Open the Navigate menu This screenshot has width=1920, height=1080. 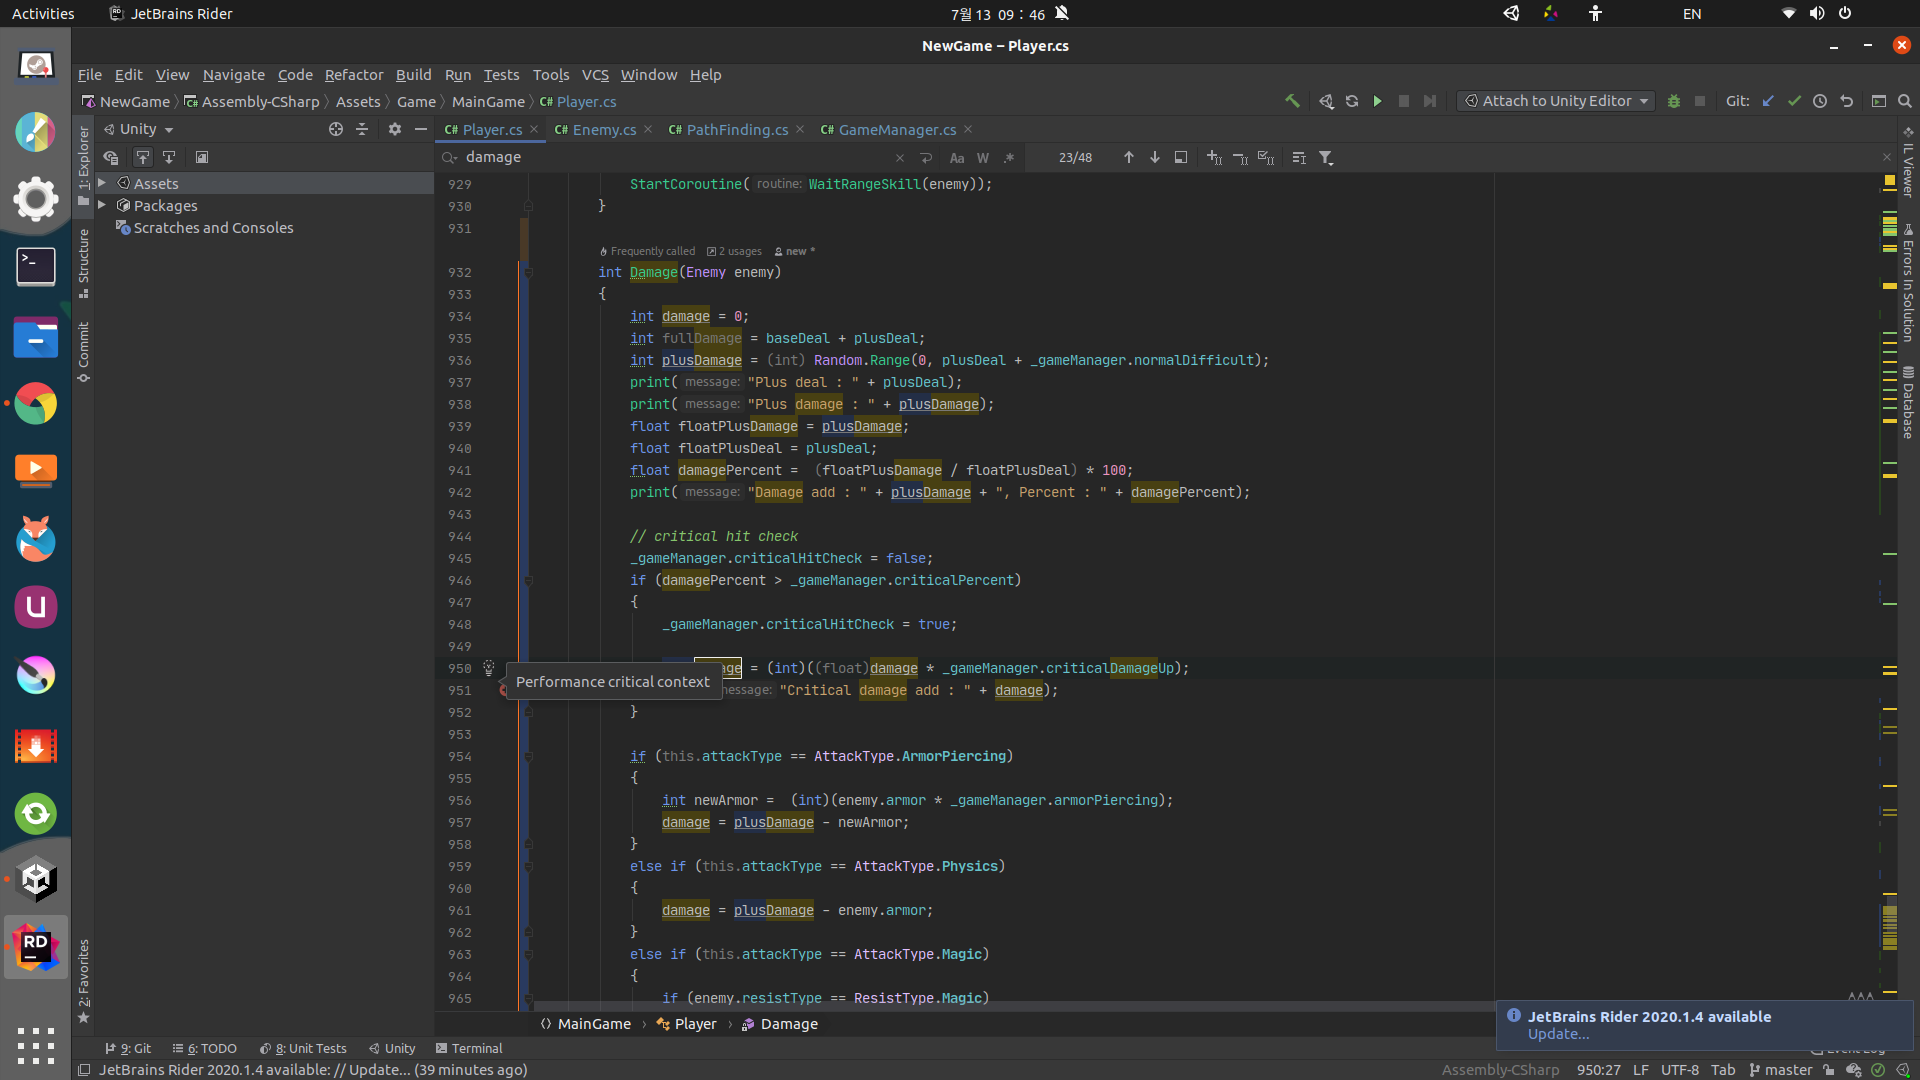233,75
